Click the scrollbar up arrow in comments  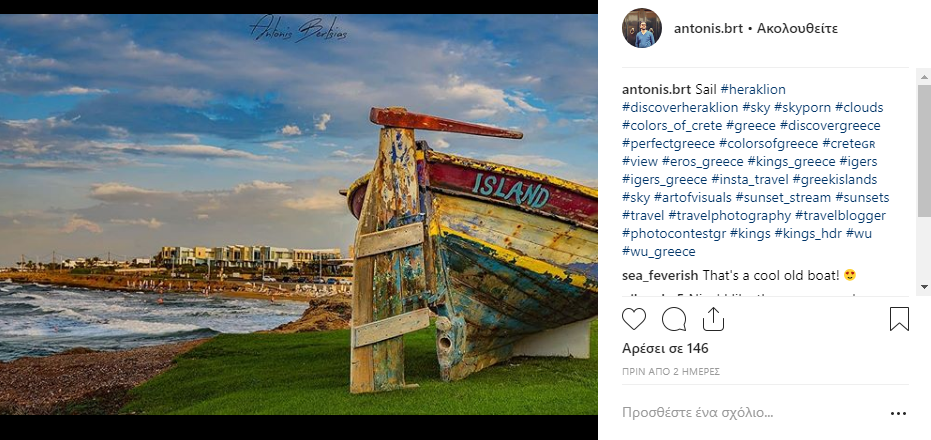click(x=924, y=77)
